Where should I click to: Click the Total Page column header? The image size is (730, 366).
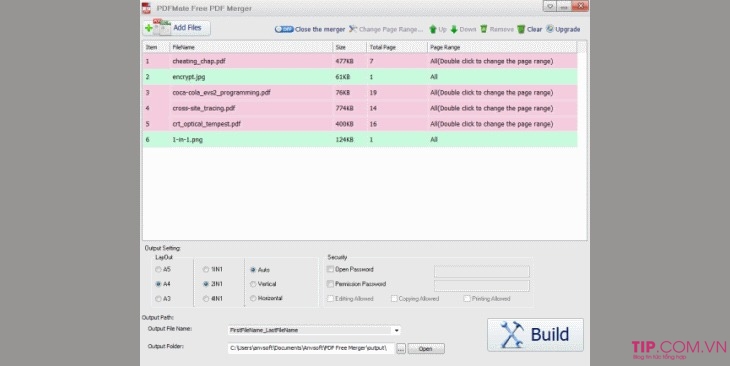(x=397, y=47)
